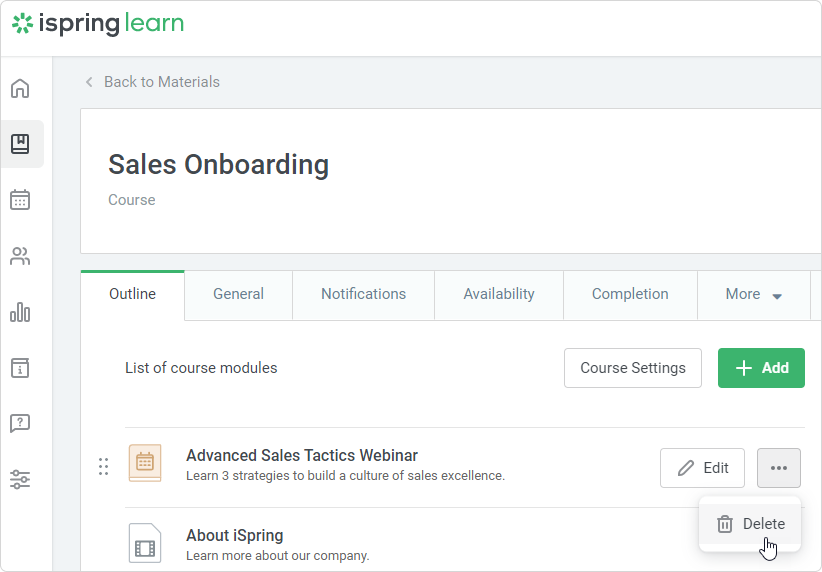This screenshot has width=822, height=572.
Task: Click Edit for Advanced Sales Tactics Webinar
Action: [x=702, y=468]
